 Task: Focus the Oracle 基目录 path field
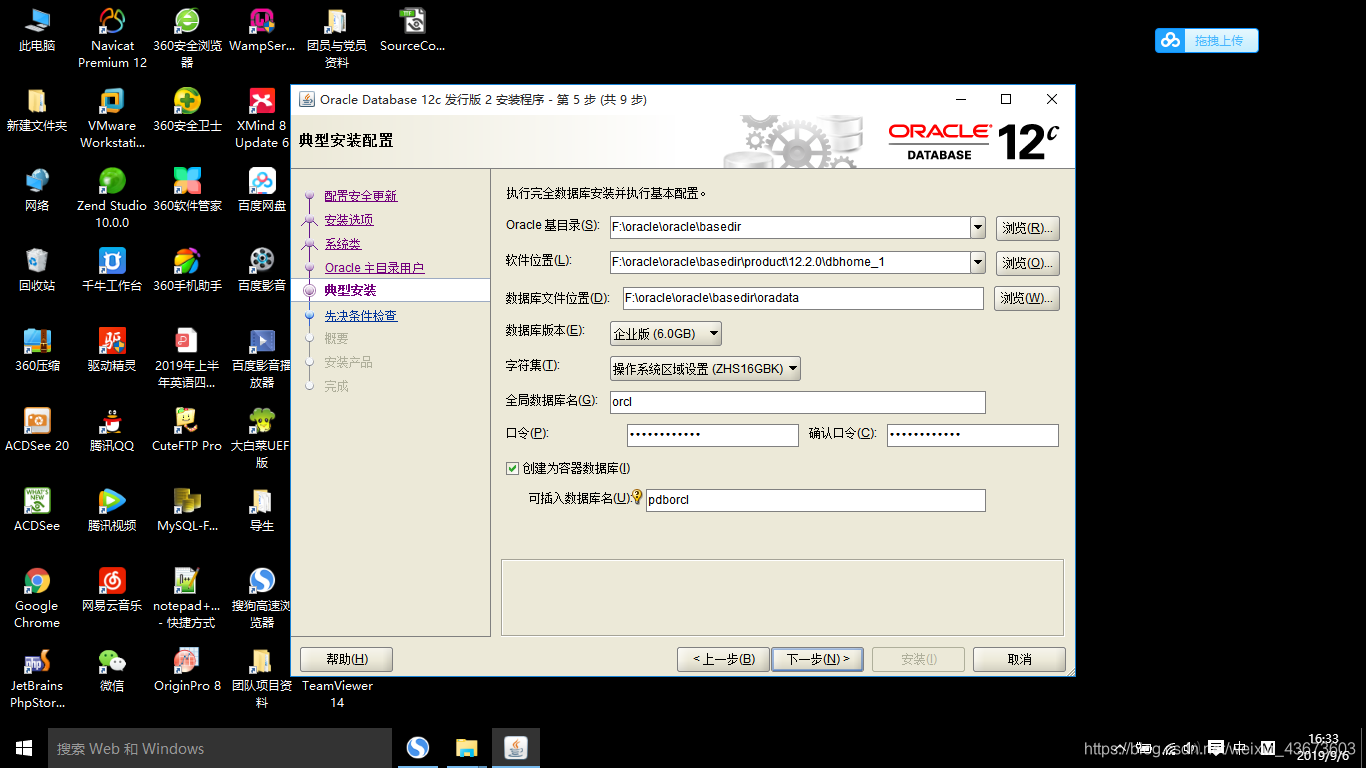click(x=790, y=227)
